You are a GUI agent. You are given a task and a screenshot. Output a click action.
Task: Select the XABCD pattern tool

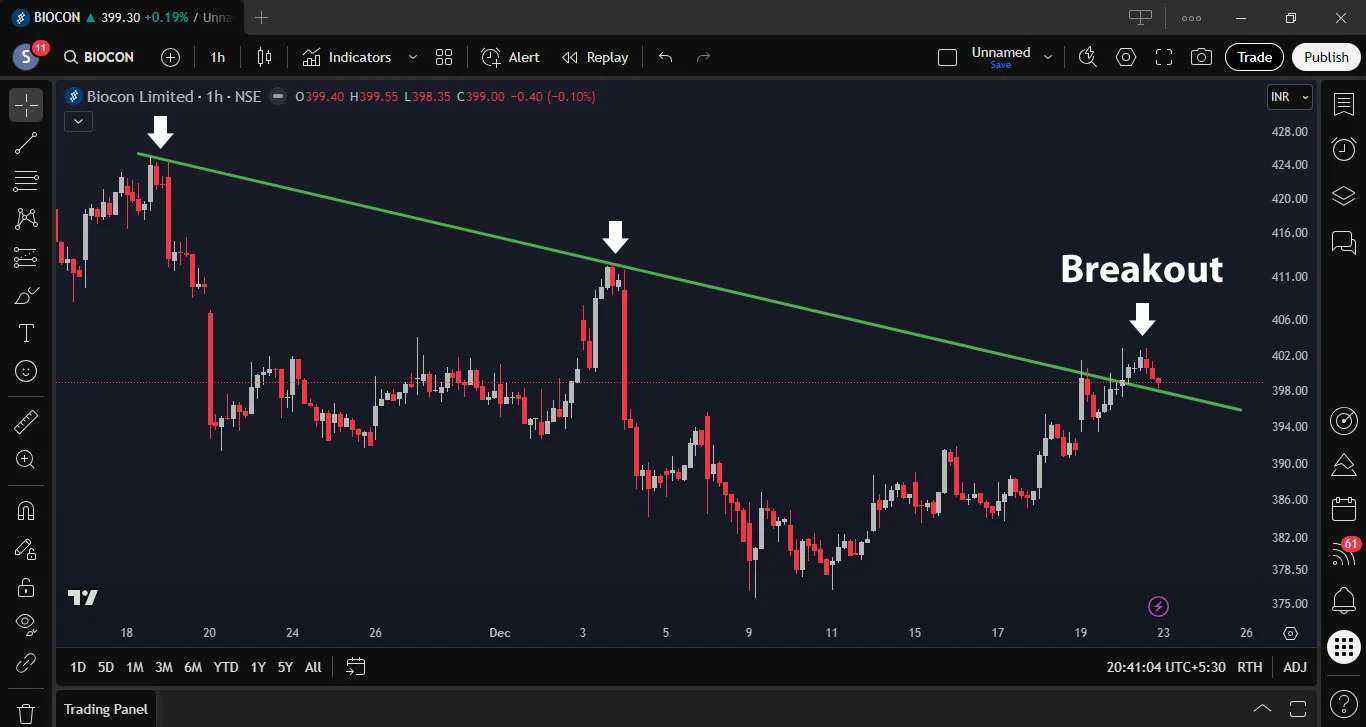tap(26, 218)
